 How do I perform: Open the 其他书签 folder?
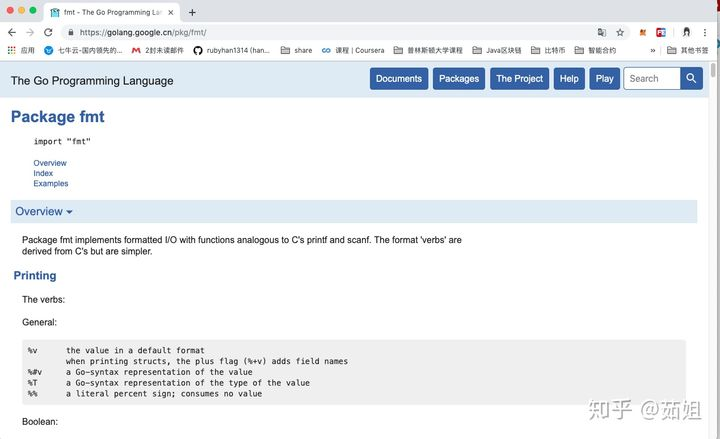(687, 50)
